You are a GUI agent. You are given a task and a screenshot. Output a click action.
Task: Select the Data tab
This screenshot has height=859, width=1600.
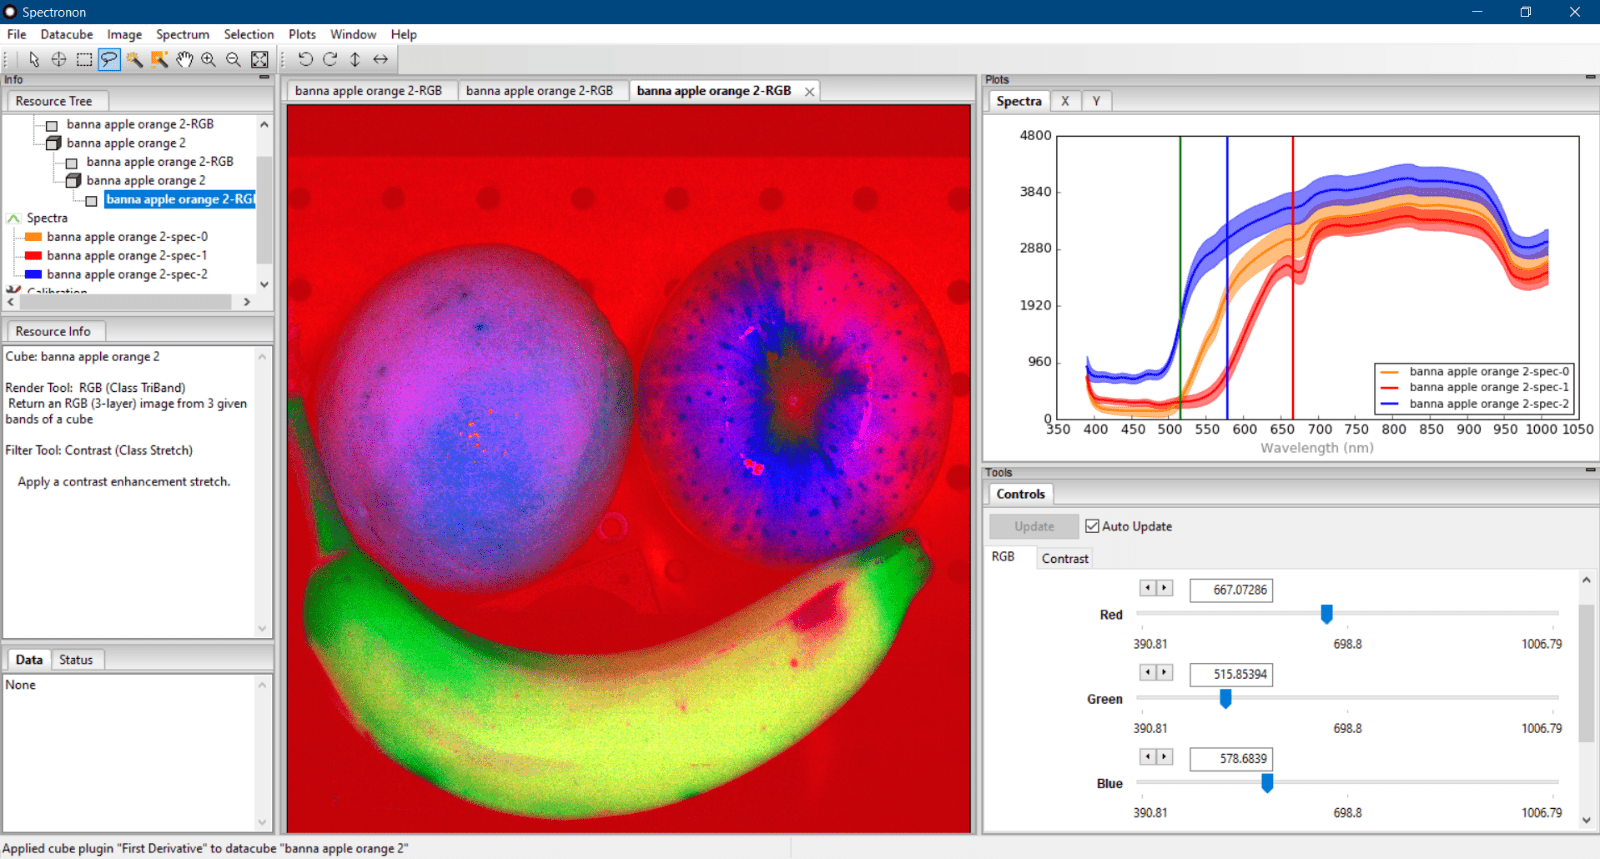29,660
